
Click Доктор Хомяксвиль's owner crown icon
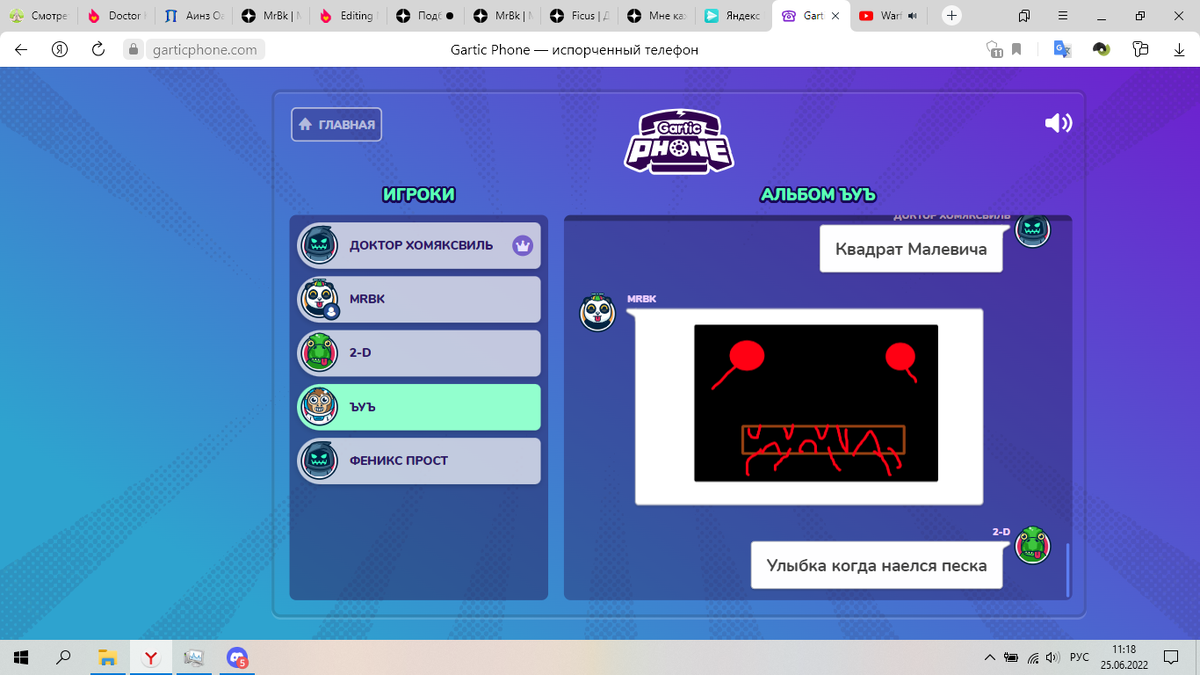(x=522, y=245)
